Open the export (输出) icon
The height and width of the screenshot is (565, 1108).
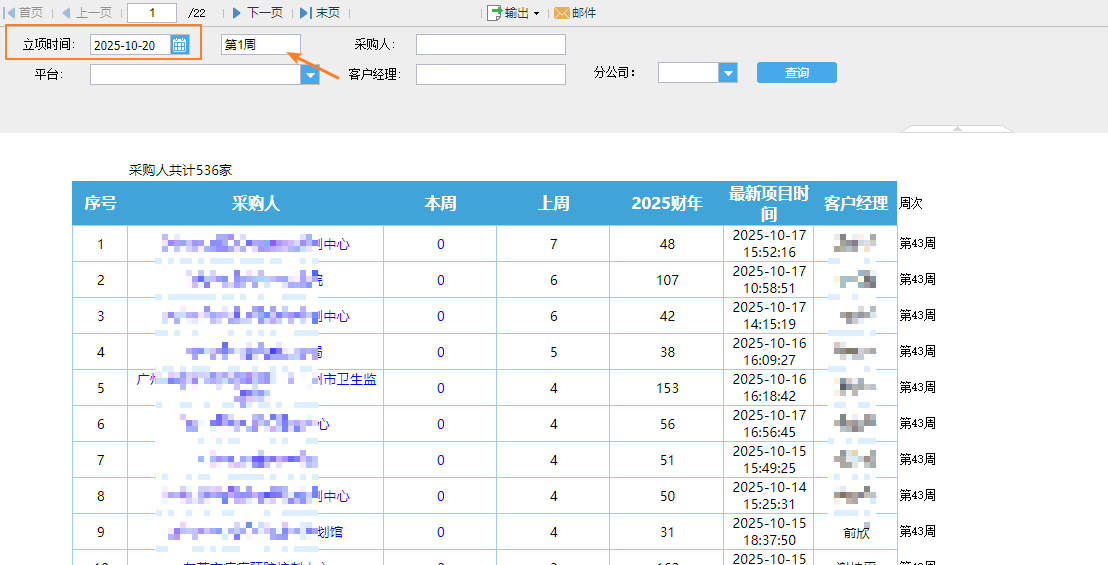click(494, 13)
